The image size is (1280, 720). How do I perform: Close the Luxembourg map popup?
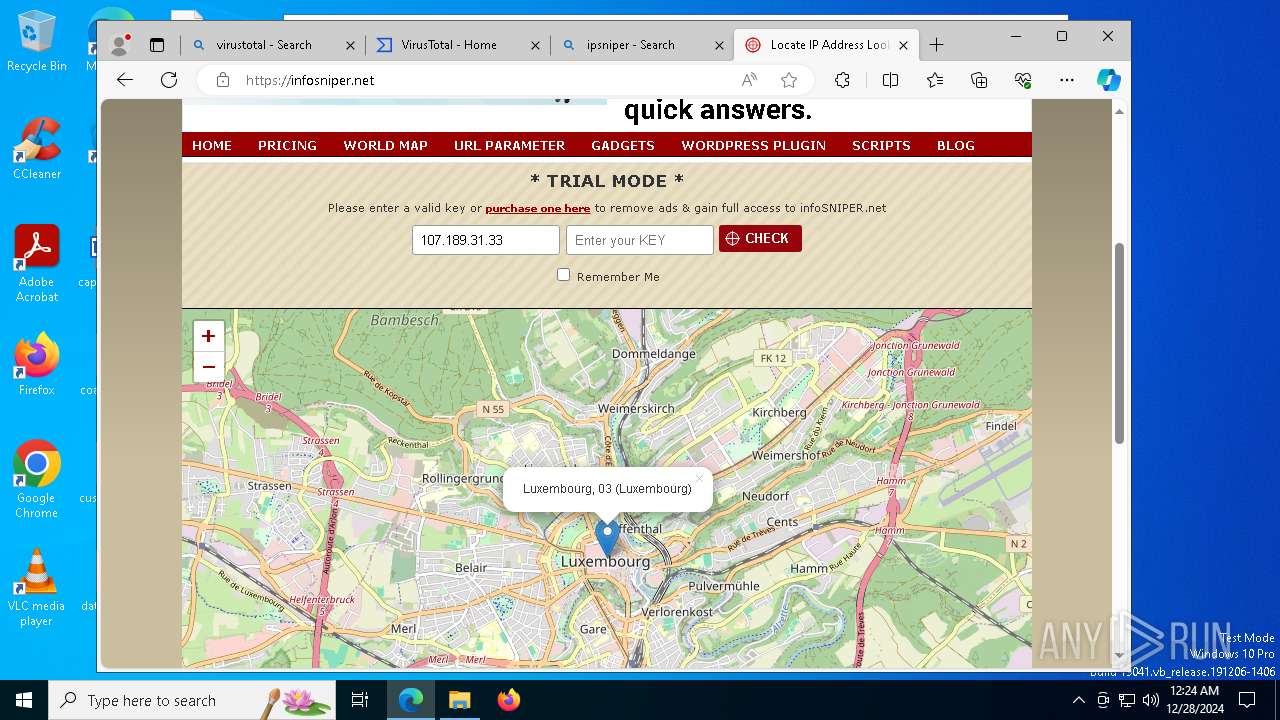[699, 478]
